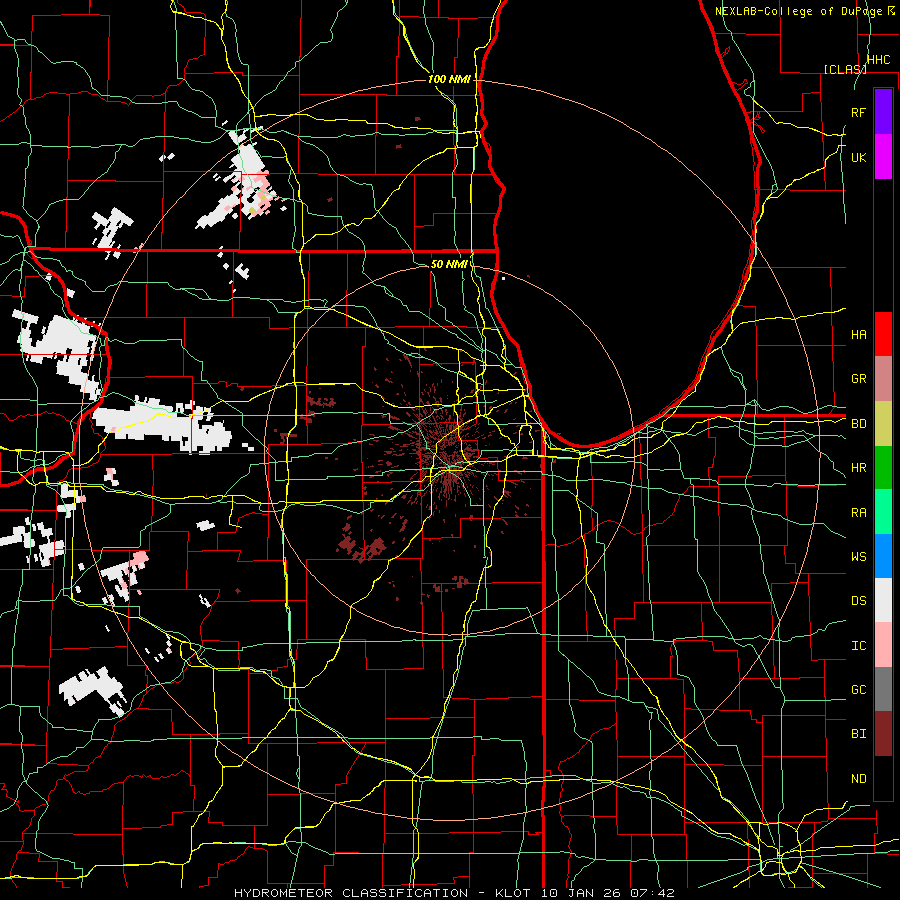Select the BD text label in legend
This screenshot has height=900, width=900.
pyautogui.click(x=858, y=424)
